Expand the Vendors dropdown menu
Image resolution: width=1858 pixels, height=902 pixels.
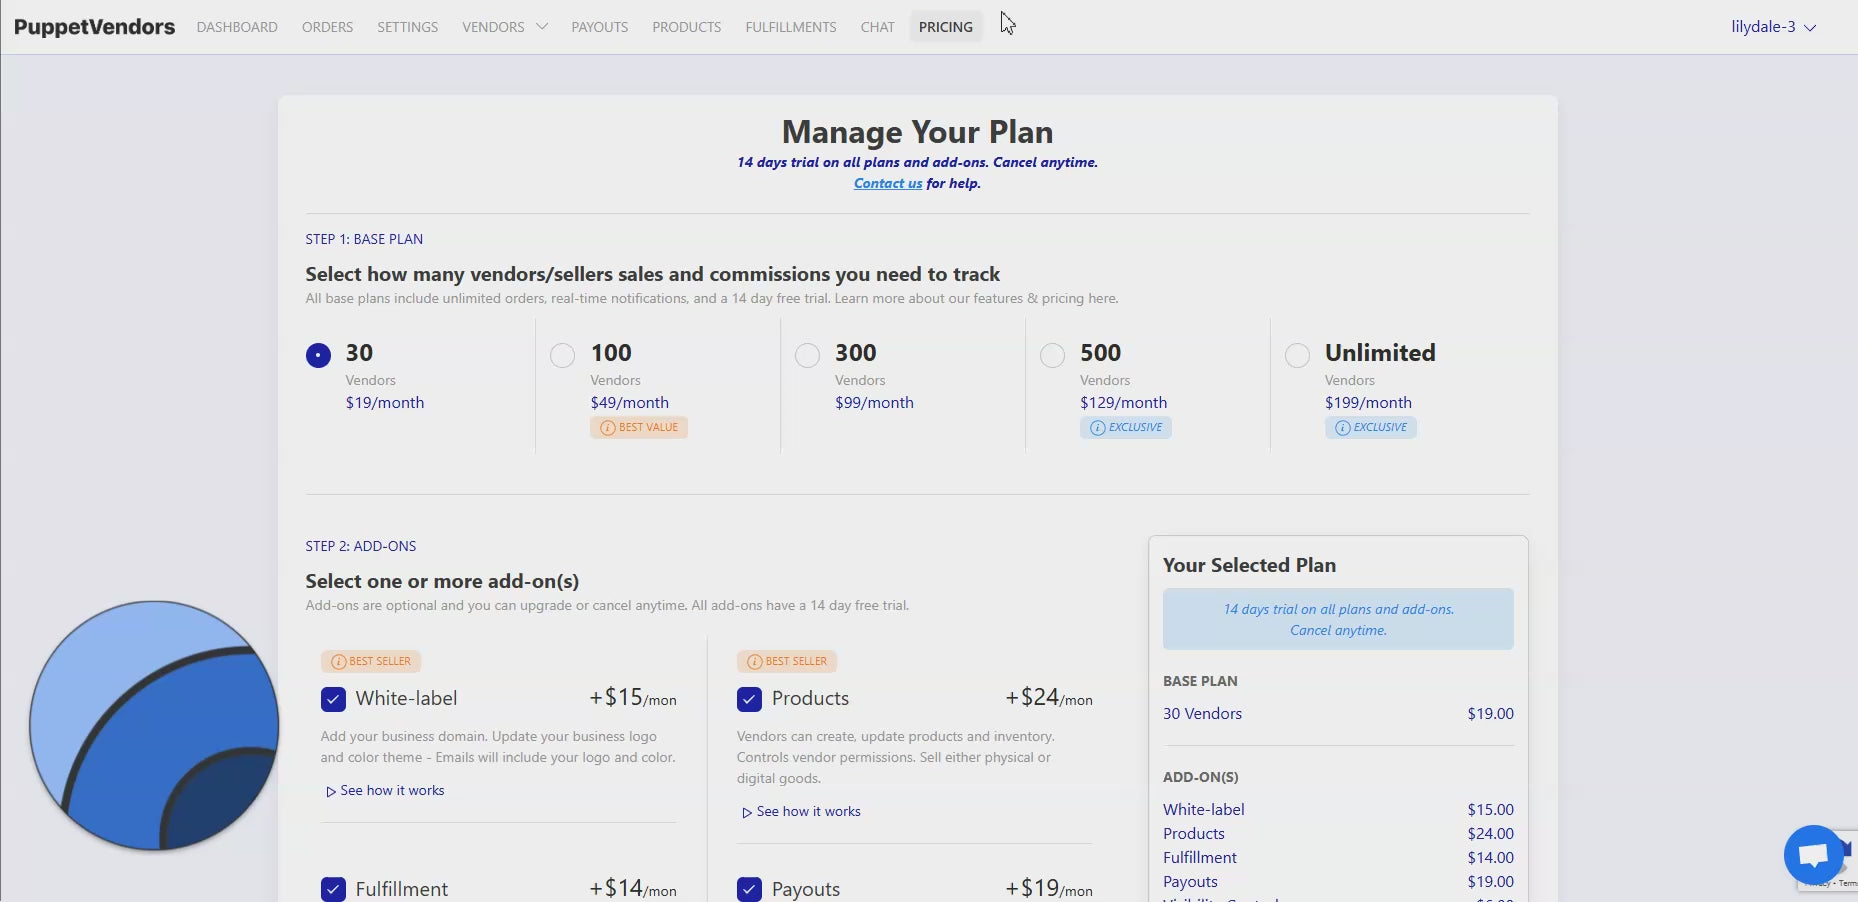(505, 27)
